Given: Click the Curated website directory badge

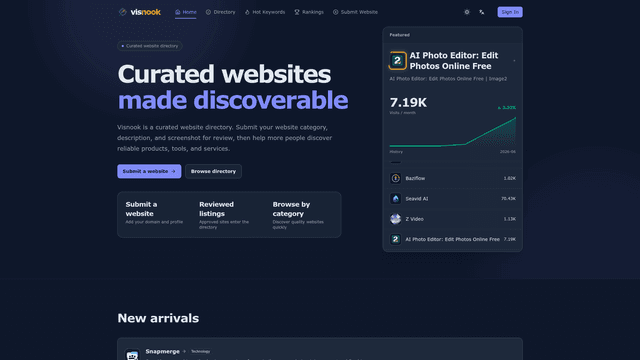Looking at the screenshot, I should (150, 46).
